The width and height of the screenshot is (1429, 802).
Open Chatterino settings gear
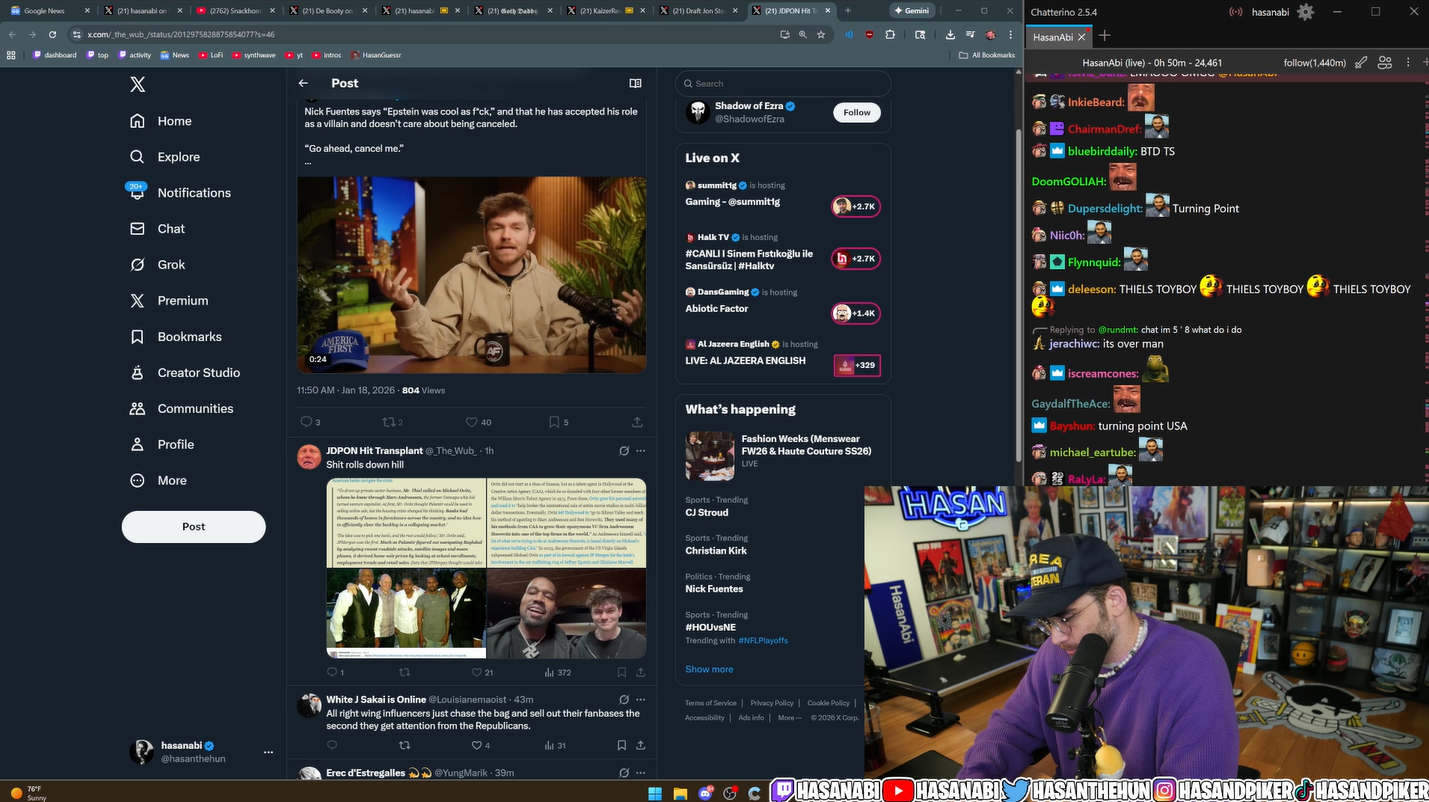point(1305,12)
